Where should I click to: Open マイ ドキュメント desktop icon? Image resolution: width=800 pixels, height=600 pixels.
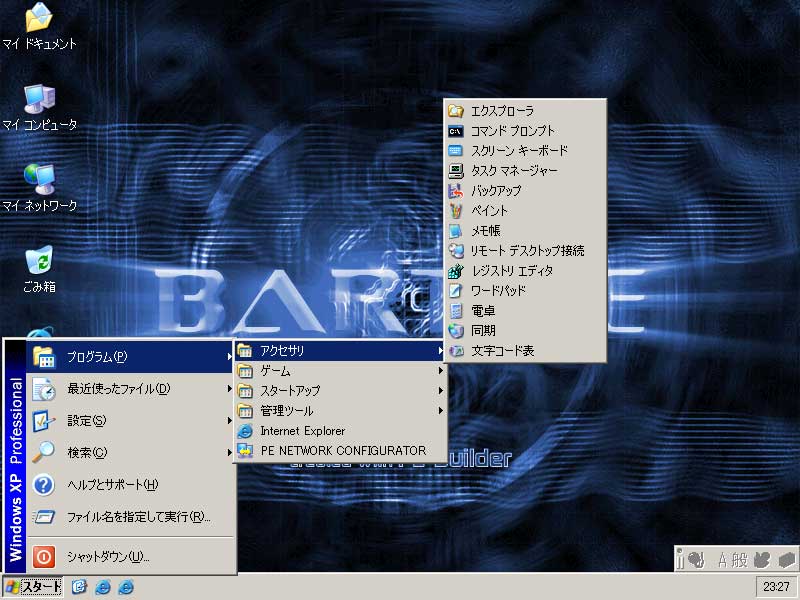pyautogui.click(x=39, y=17)
